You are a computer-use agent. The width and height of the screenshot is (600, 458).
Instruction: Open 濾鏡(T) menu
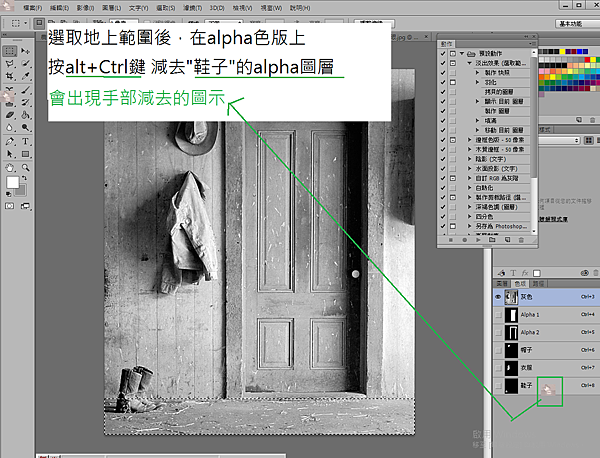[x=192, y=8]
